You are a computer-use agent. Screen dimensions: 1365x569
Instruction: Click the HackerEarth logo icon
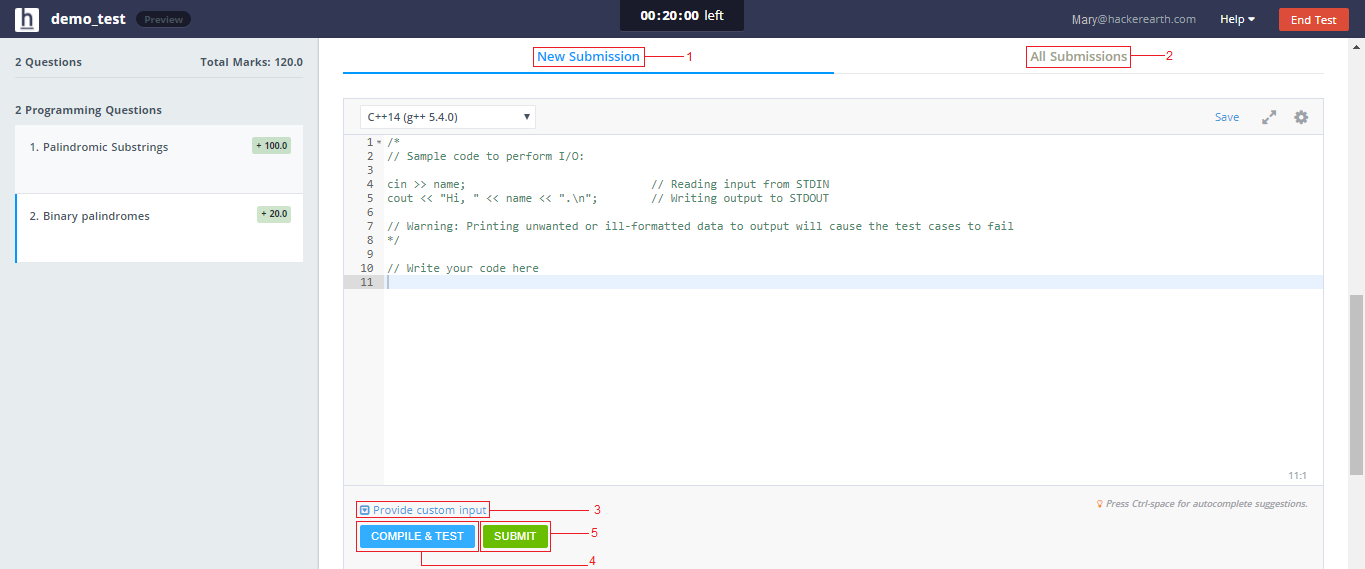click(27, 19)
